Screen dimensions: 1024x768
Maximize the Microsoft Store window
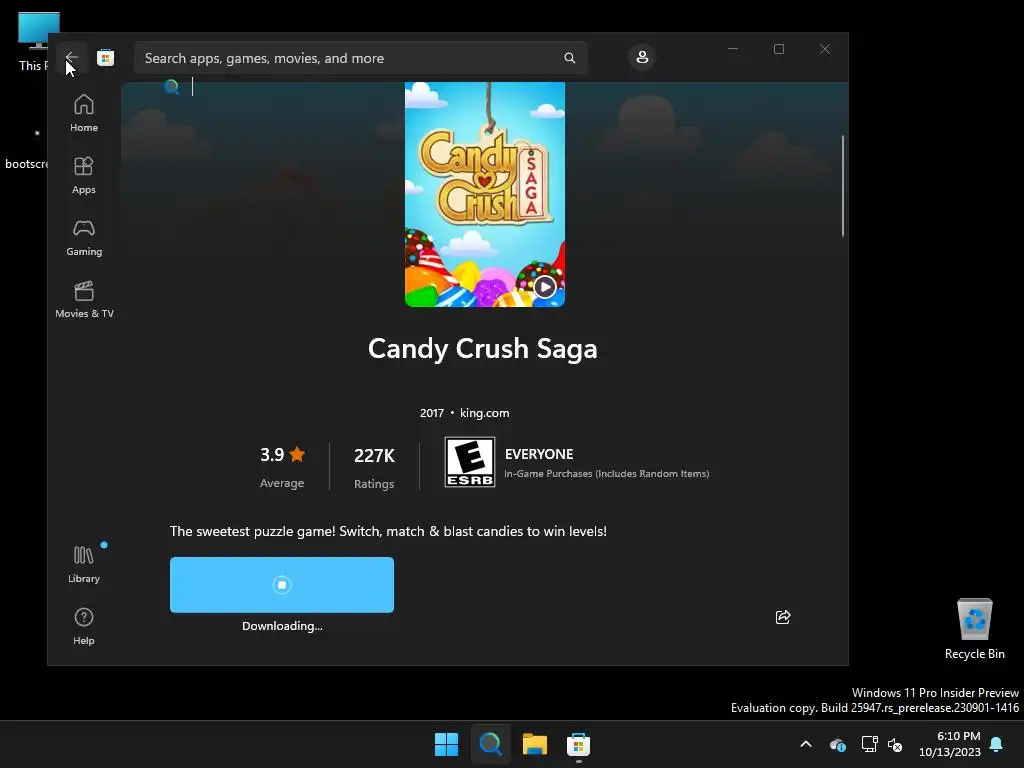[778, 49]
